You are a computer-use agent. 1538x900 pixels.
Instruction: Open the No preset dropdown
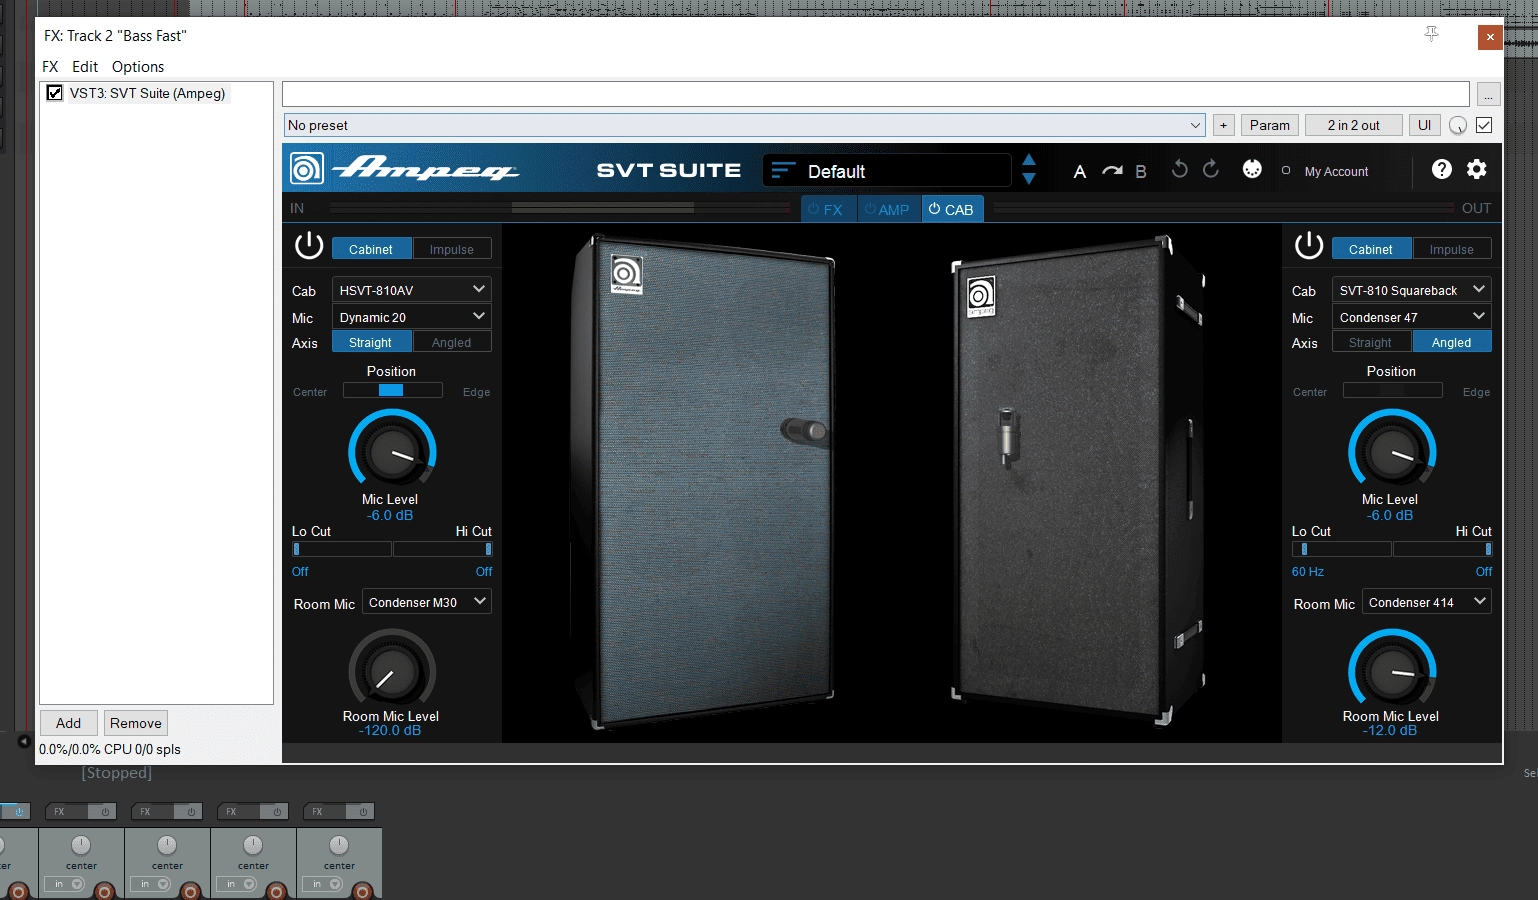click(x=745, y=125)
